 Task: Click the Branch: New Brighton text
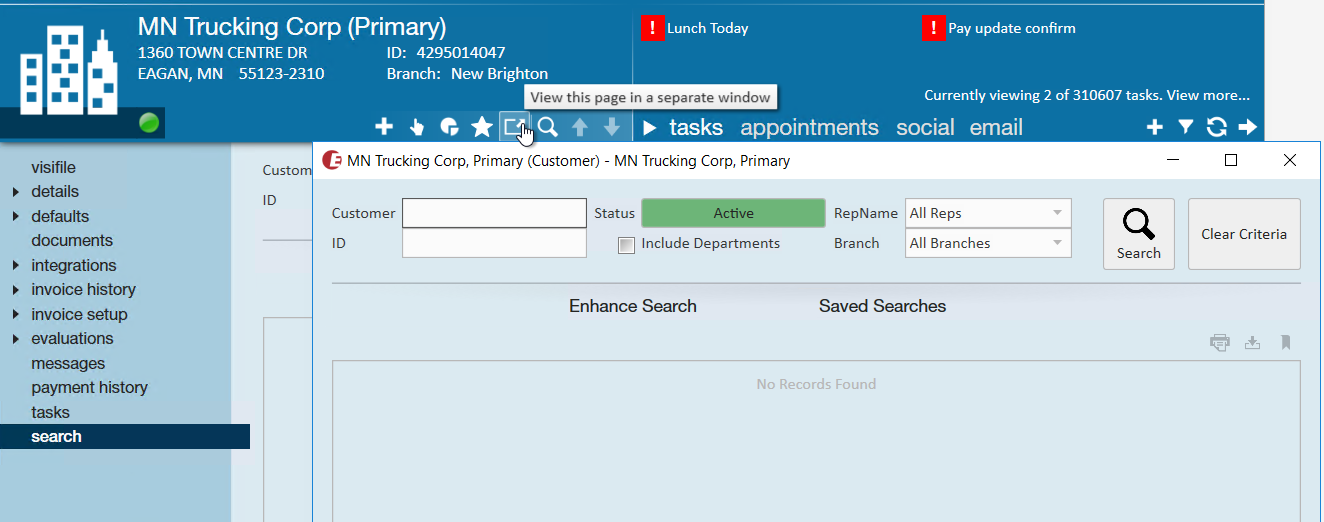tap(467, 74)
